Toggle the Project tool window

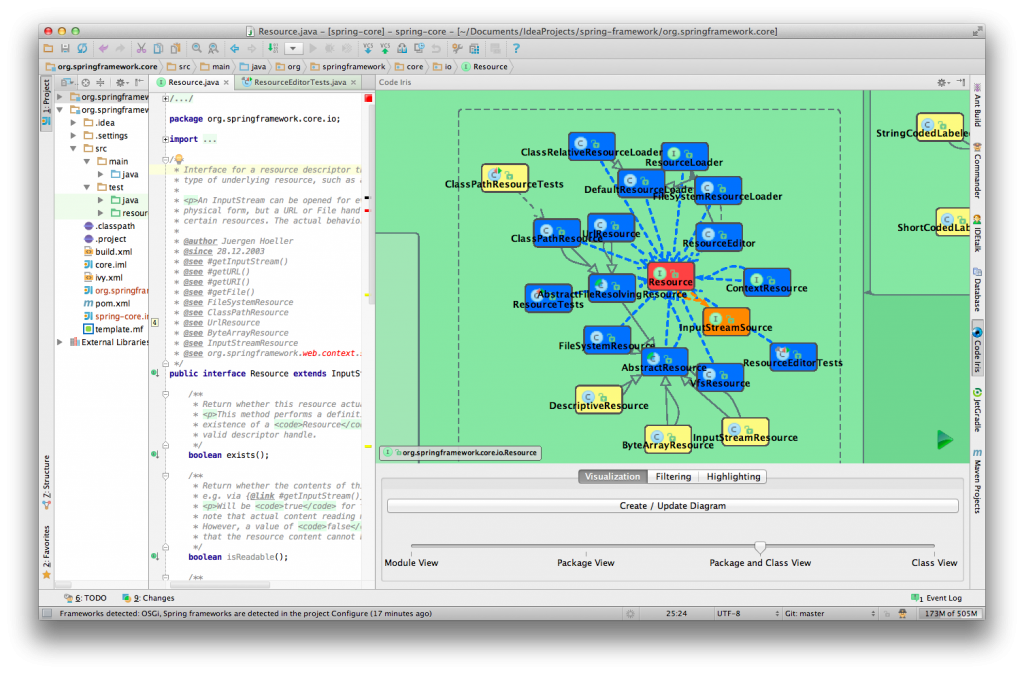pyautogui.click(x=45, y=95)
